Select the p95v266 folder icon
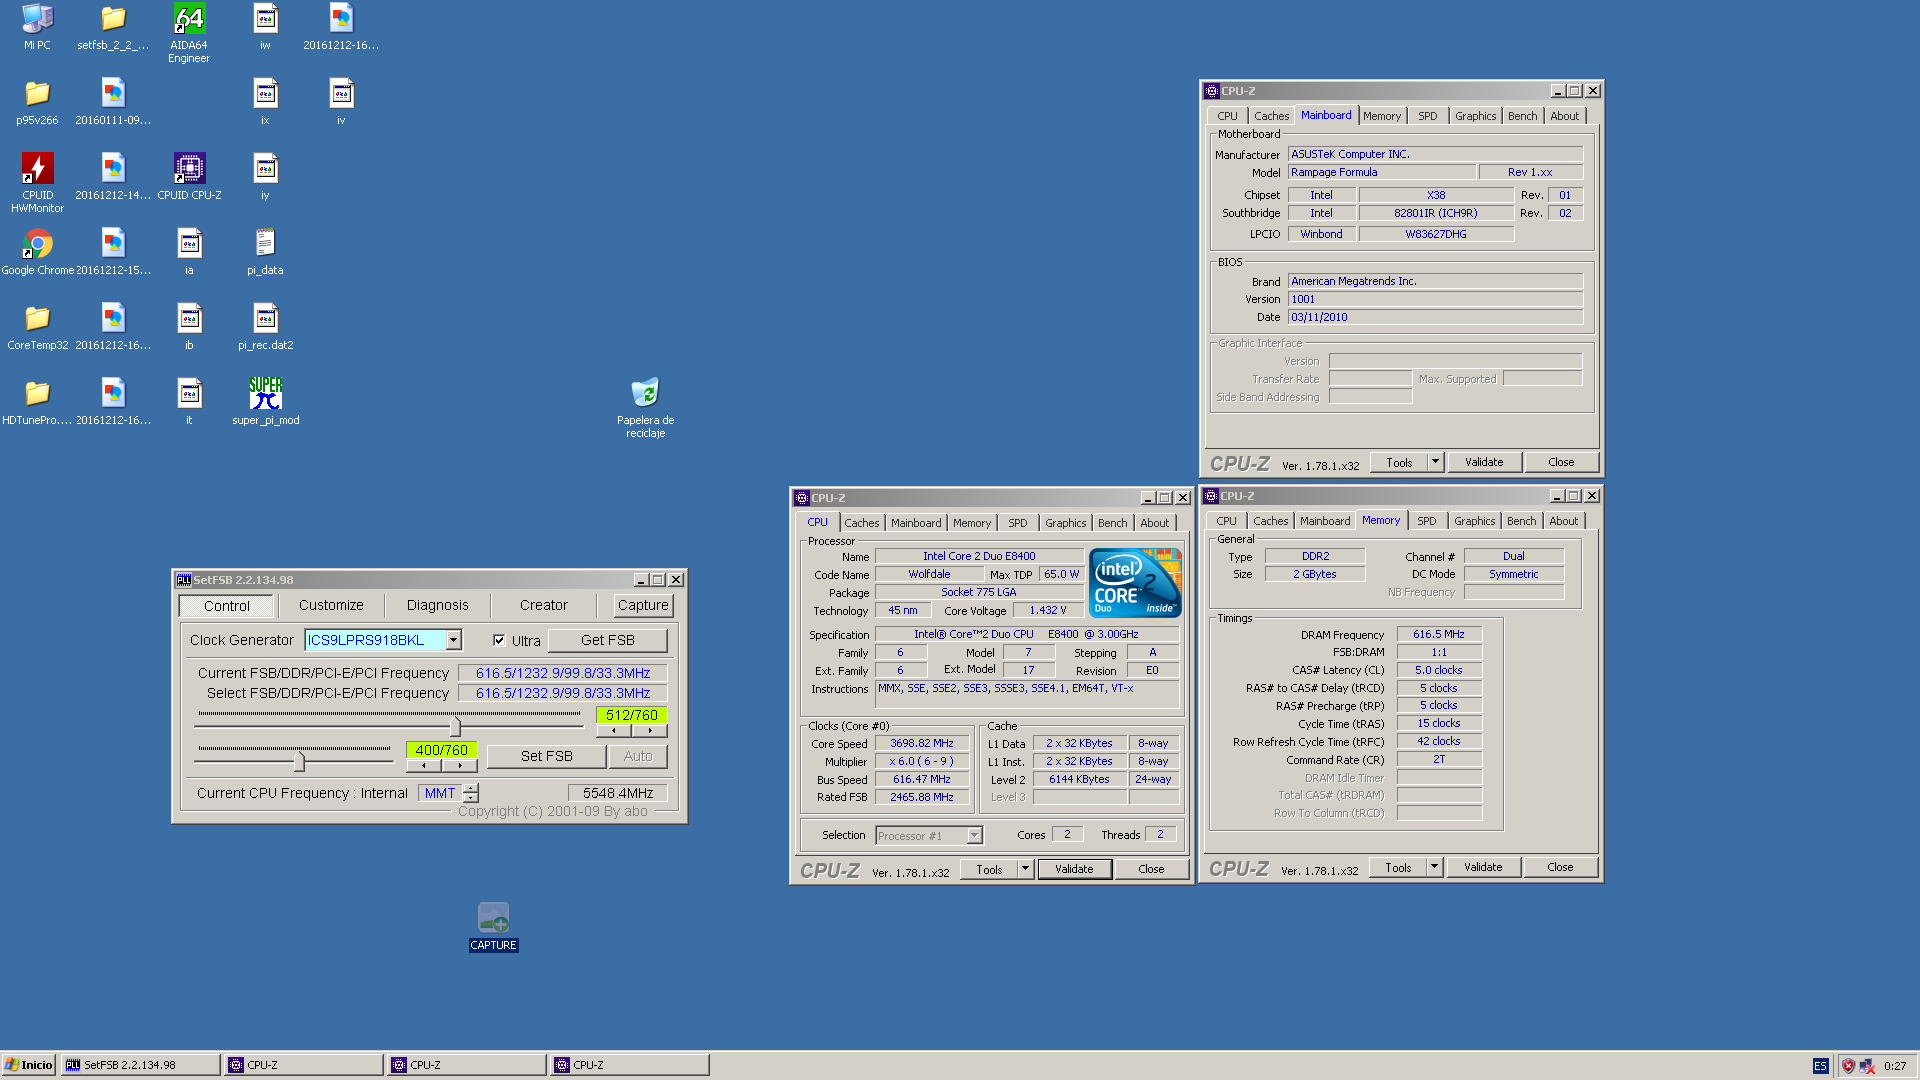The width and height of the screenshot is (1920, 1080). coord(37,102)
